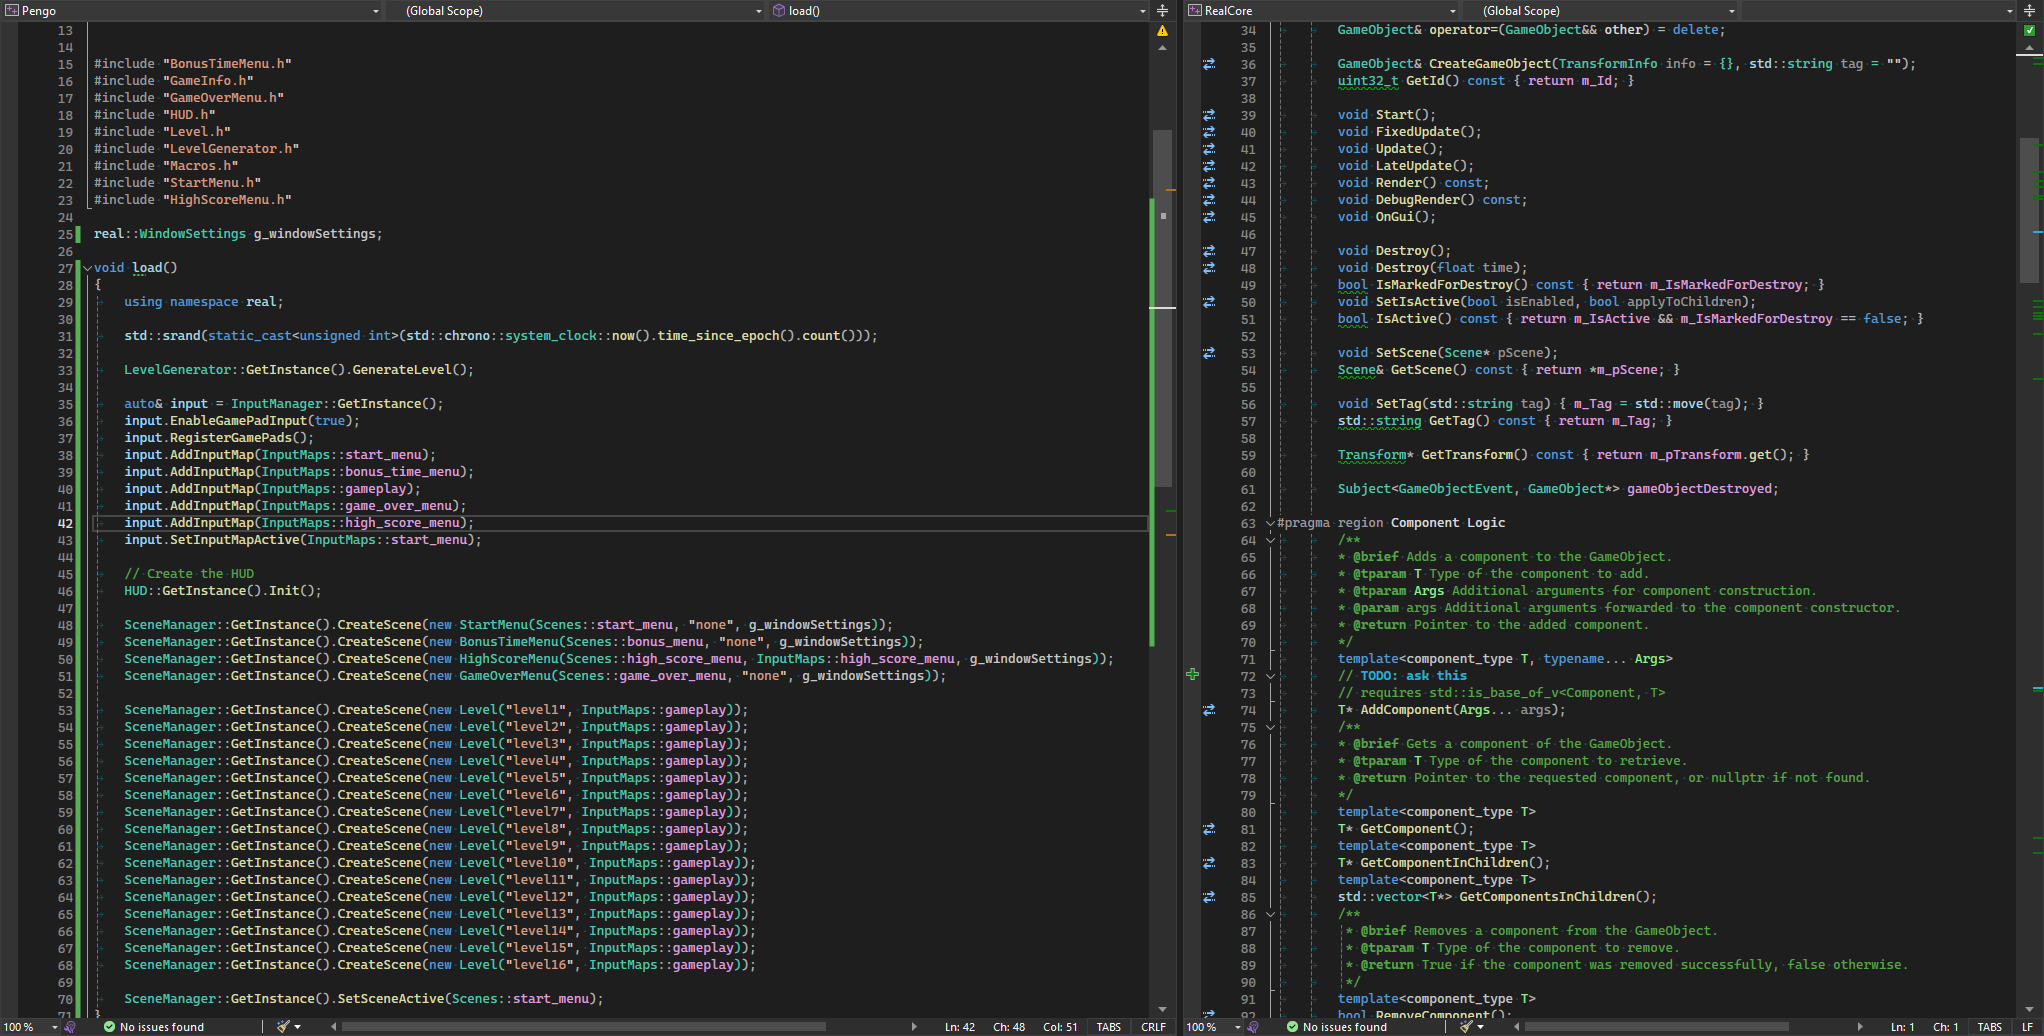Viewport: 2044px width, 1036px height.
Task: Click the IntelliCode icon in left status bar
Action: [70, 1027]
